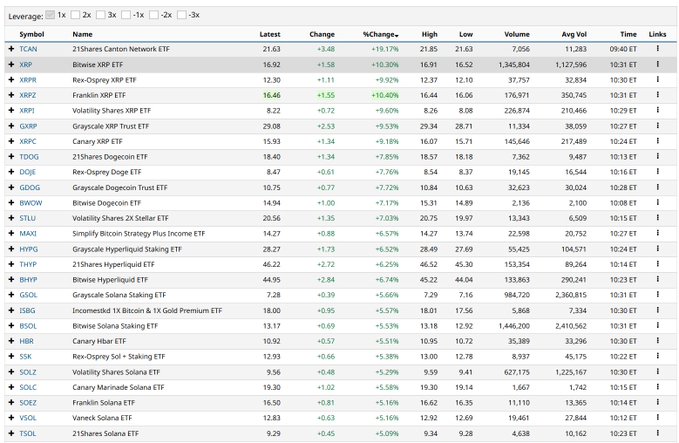
Task: Open the links menu for BSOL row
Action: click(x=657, y=325)
